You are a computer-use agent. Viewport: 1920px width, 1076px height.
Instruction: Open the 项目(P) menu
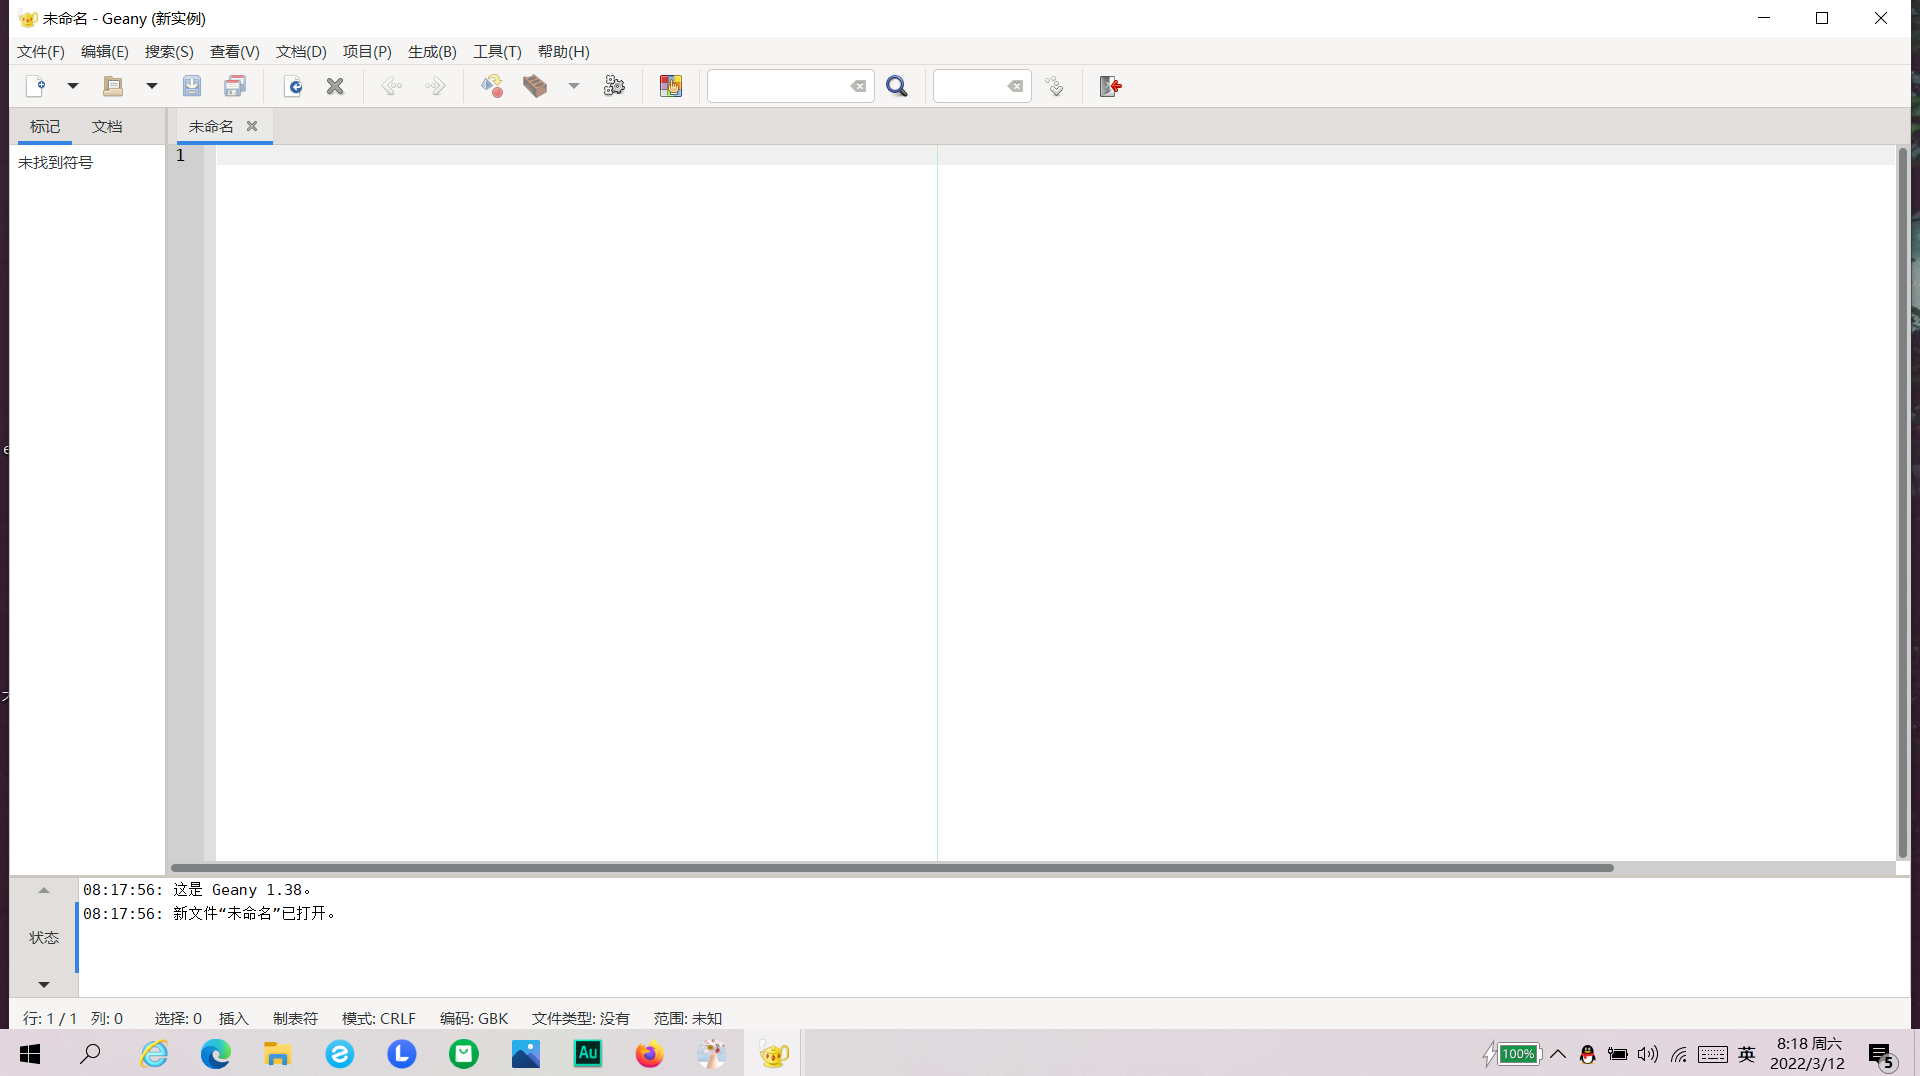click(367, 51)
